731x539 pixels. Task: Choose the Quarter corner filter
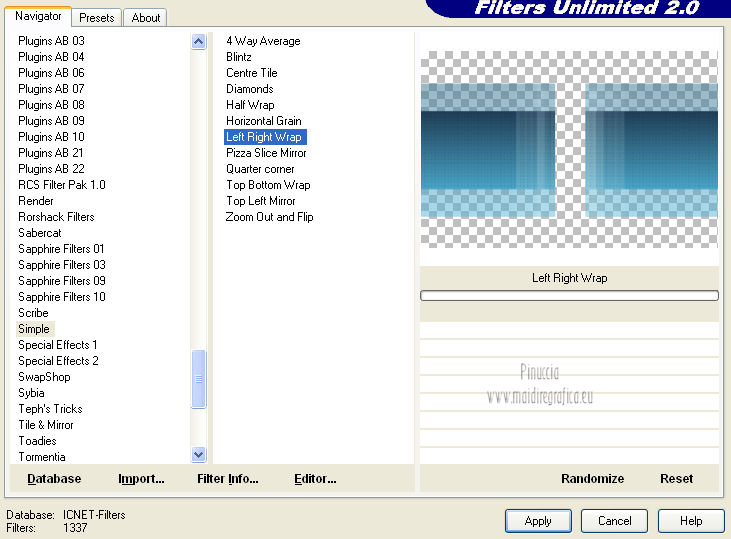click(260, 169)
